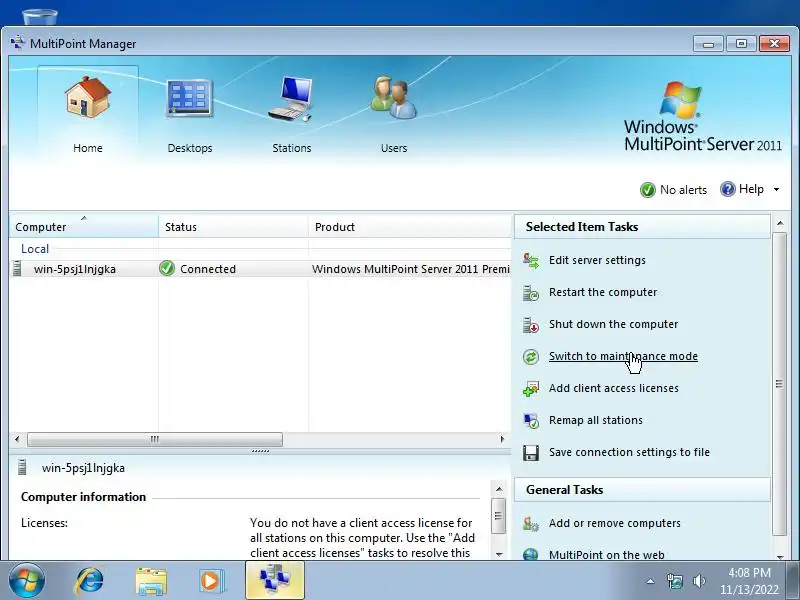Click the volume speaker tray icon
Screen dimensions: 800x600
pos(699,581)
